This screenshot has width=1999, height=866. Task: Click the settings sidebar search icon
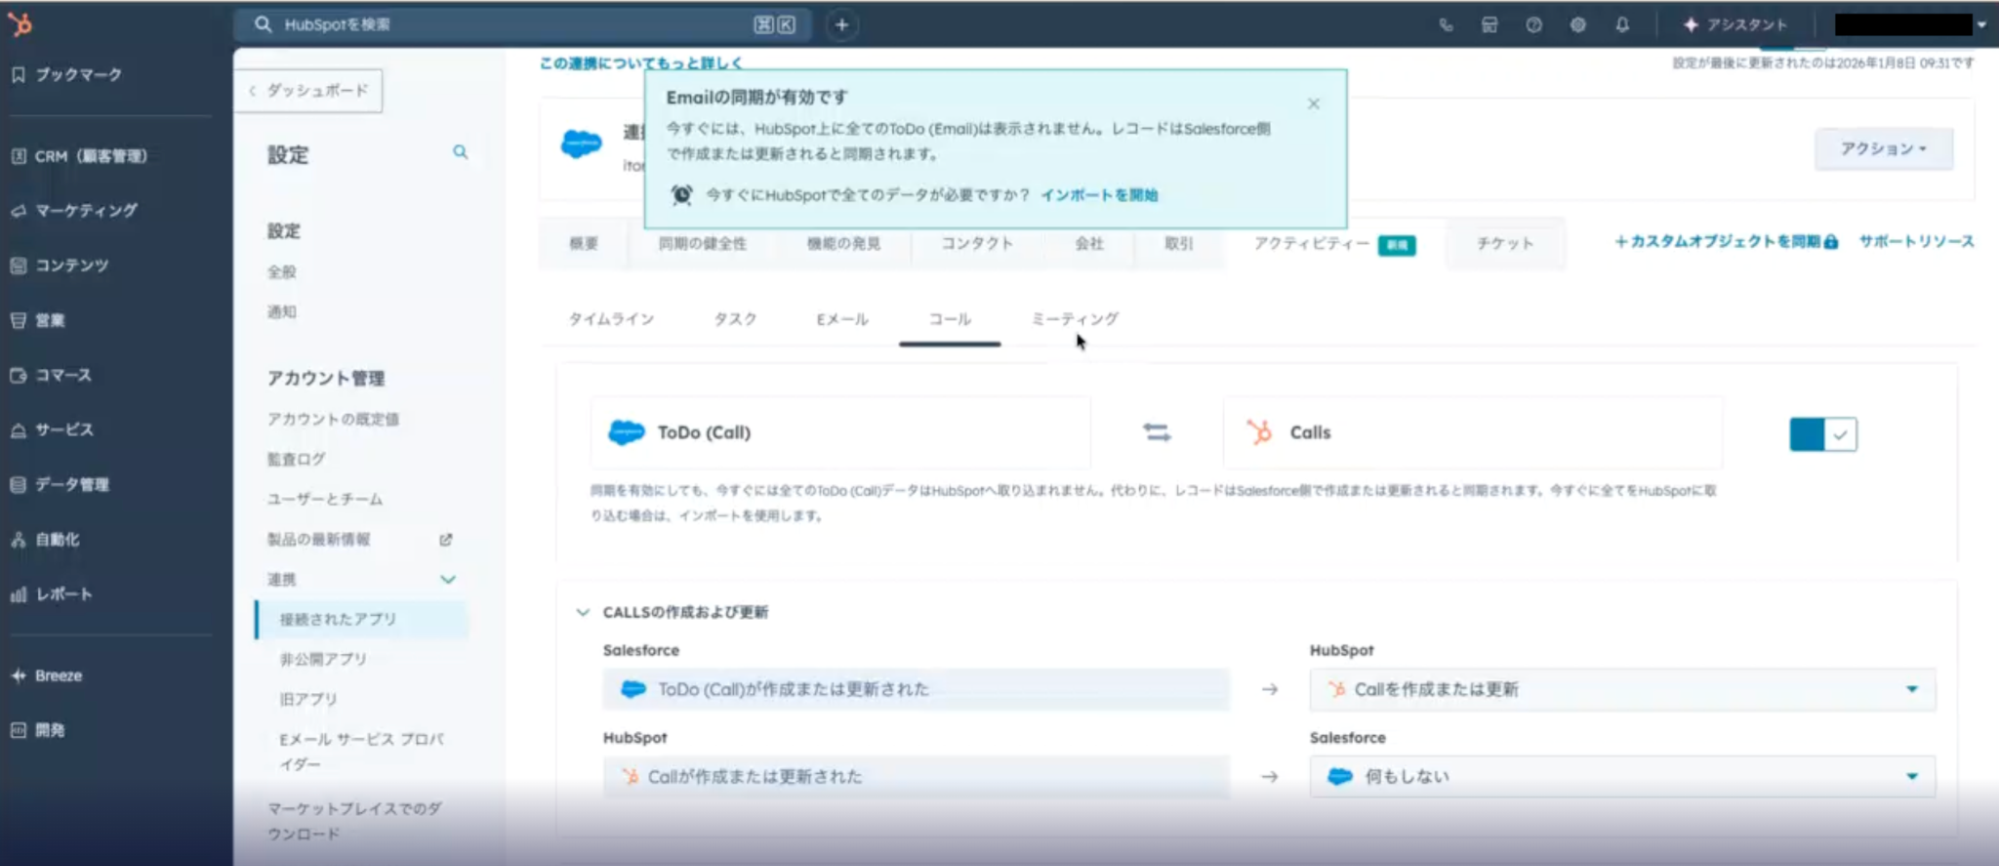tap(460, 152)
